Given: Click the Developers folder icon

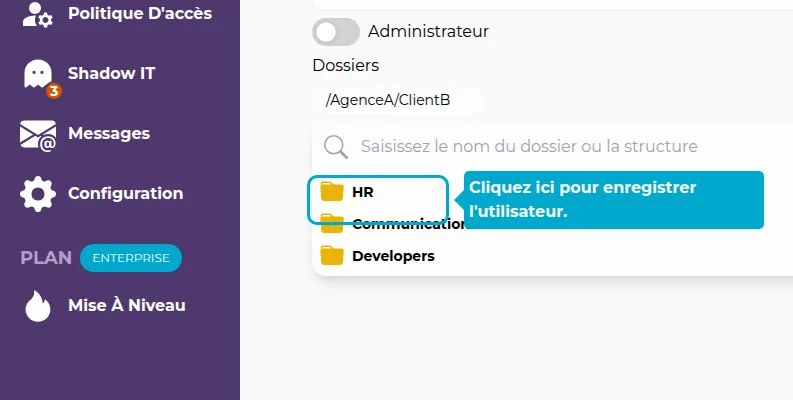Looking at the screenshot, I should tap(332, 256).
